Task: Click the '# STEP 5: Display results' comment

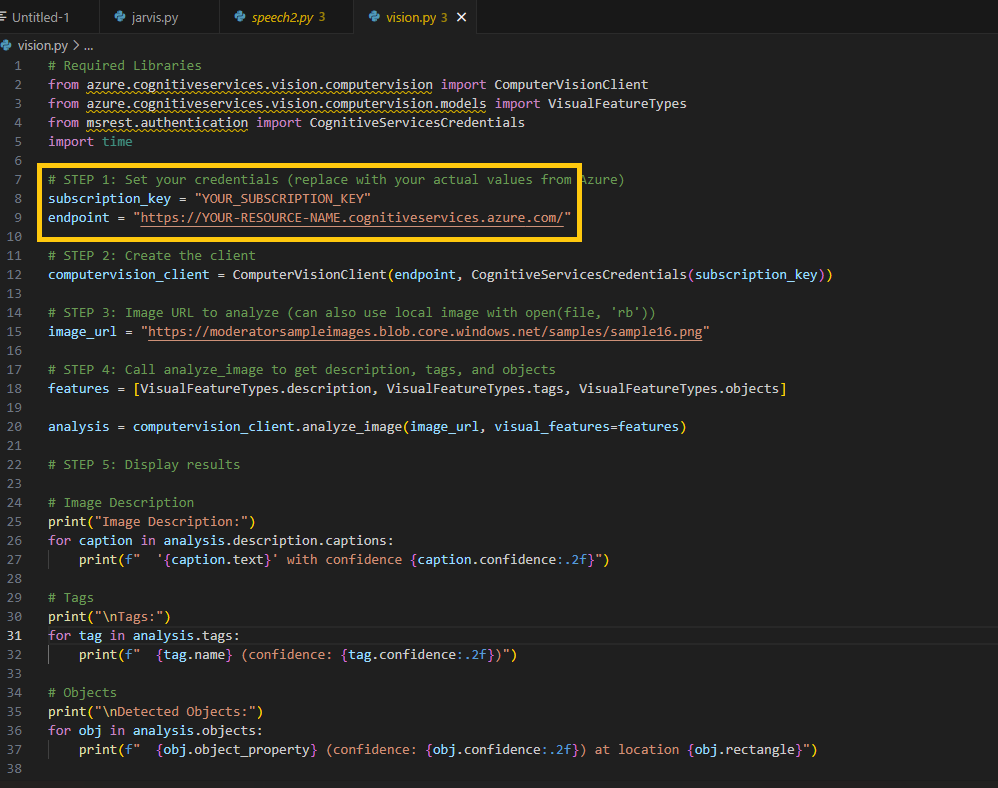Action: point(144,465)
